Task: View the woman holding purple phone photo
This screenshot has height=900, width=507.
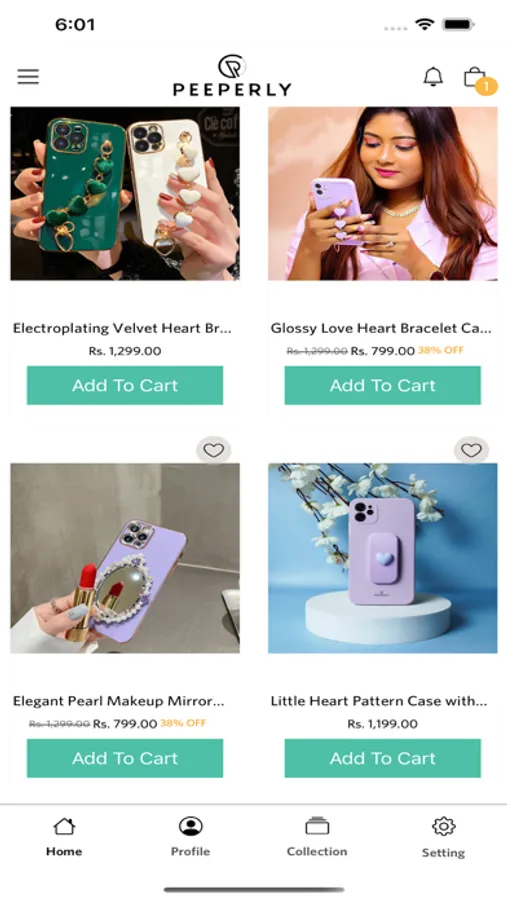Action: (382, 193)
